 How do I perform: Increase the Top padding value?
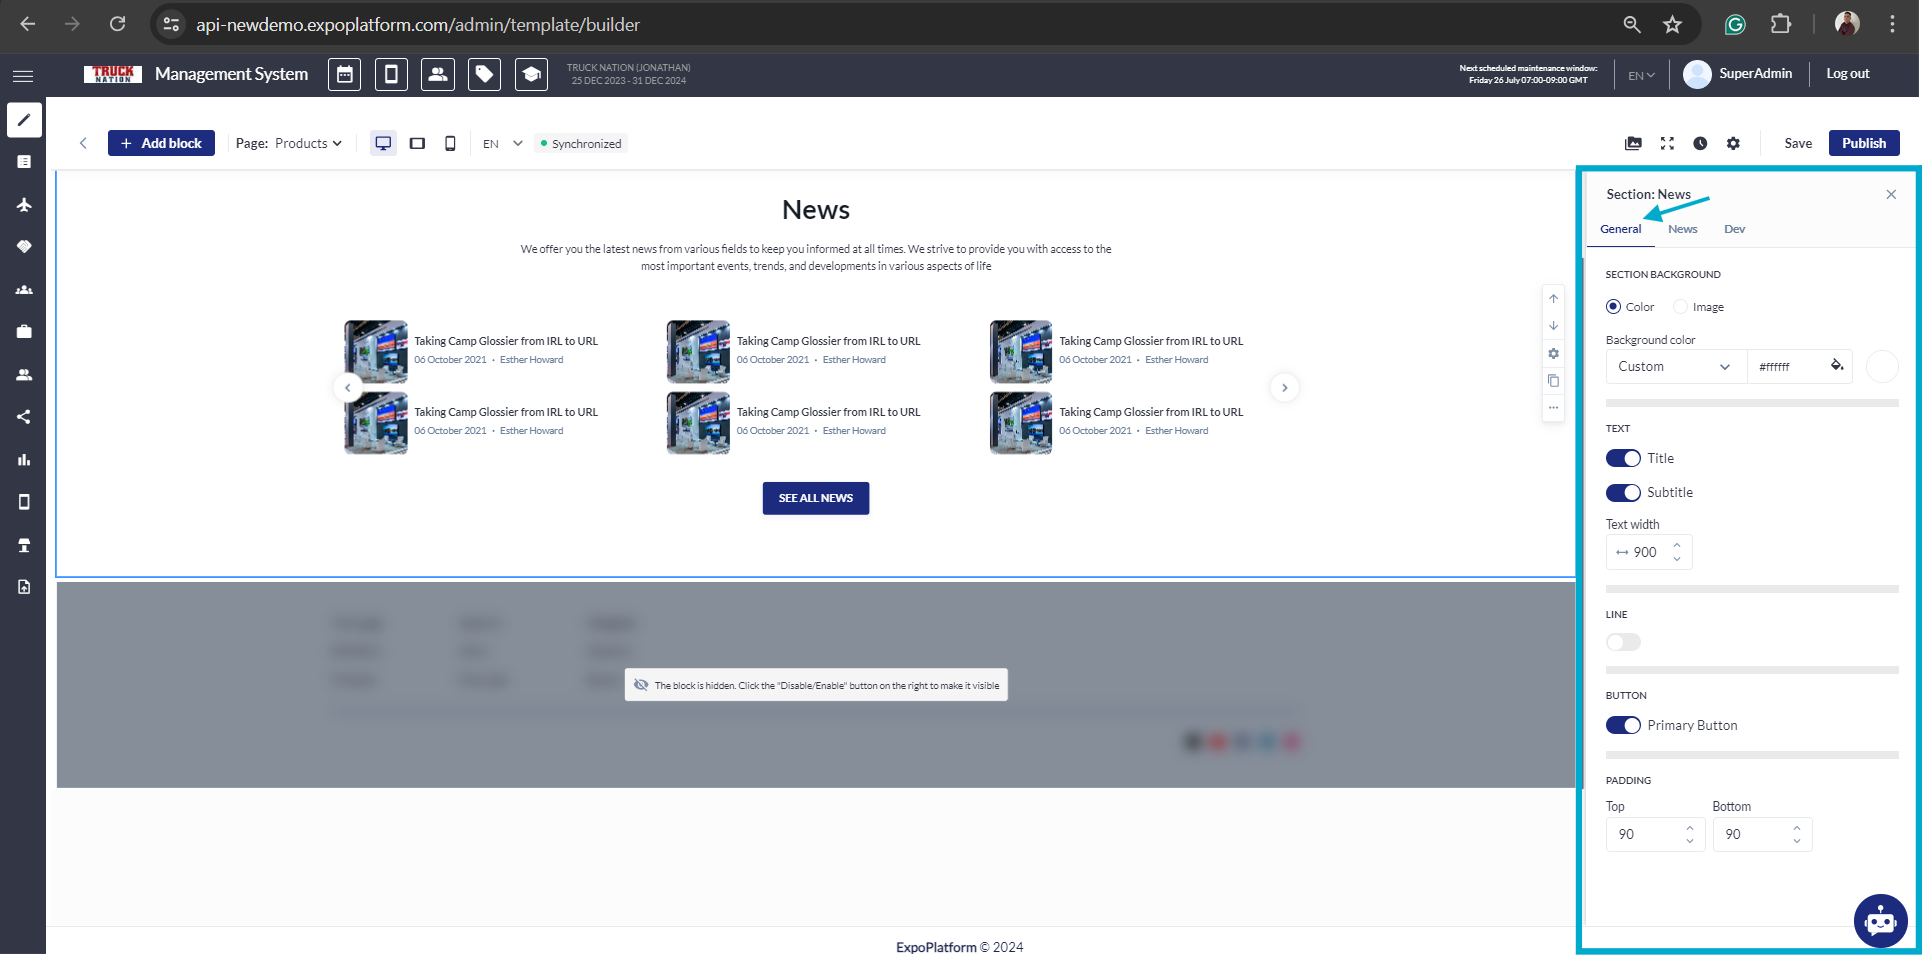[1690, 828]
